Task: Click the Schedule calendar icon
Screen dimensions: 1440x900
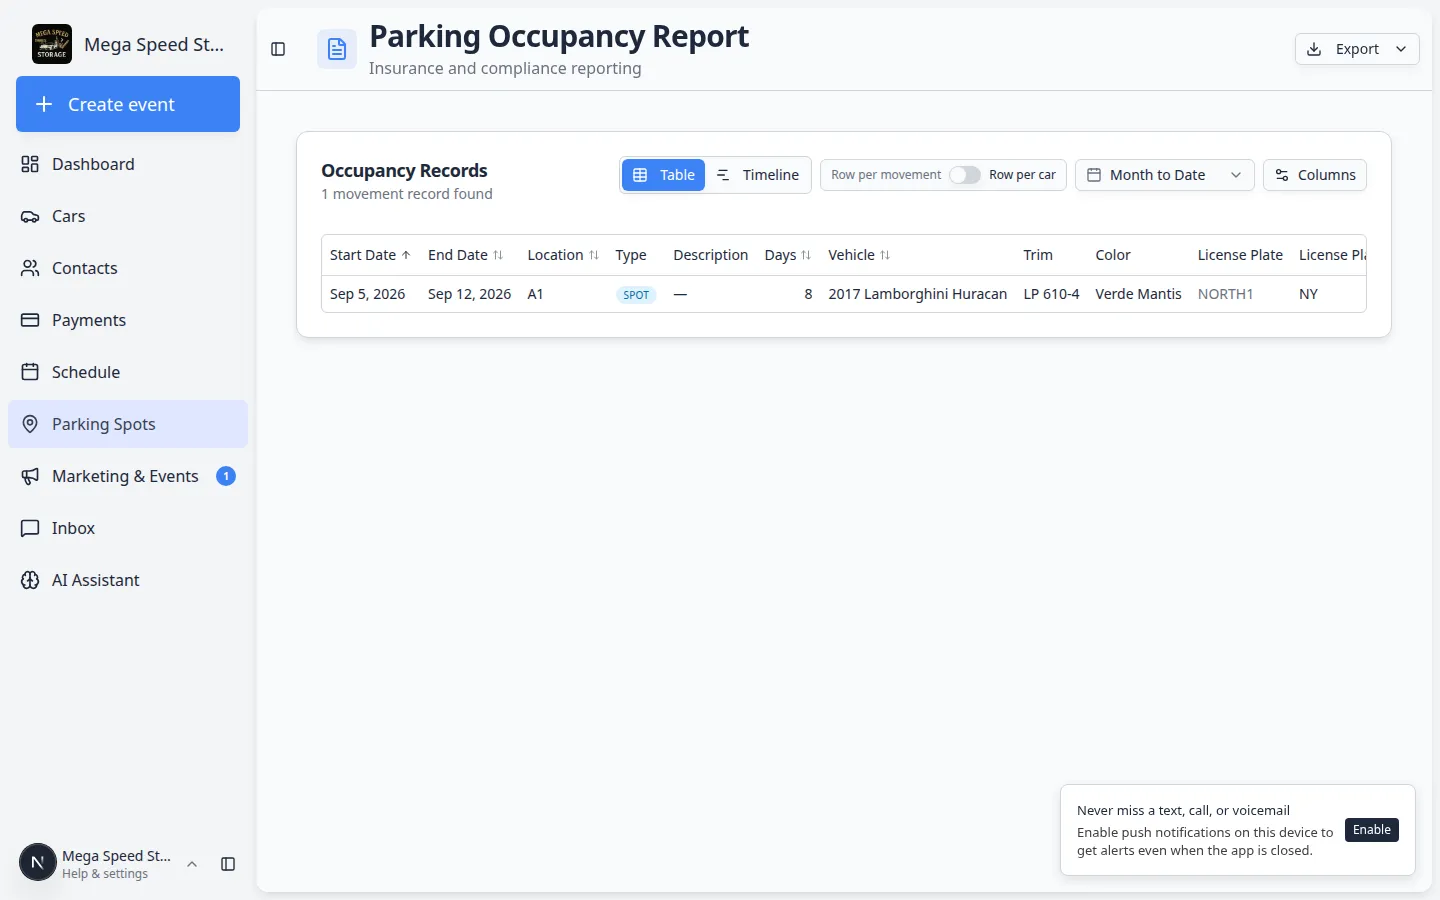Action: click(x=30, y=372)
